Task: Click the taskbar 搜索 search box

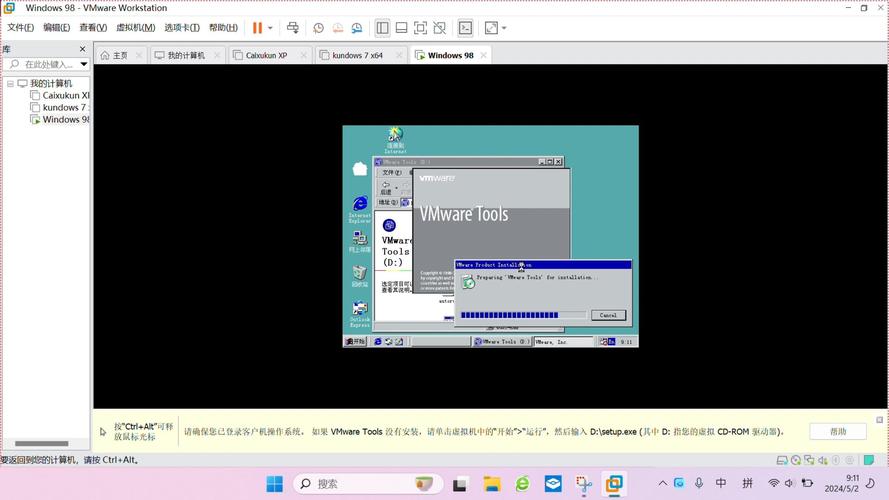Action: (367, 484)
